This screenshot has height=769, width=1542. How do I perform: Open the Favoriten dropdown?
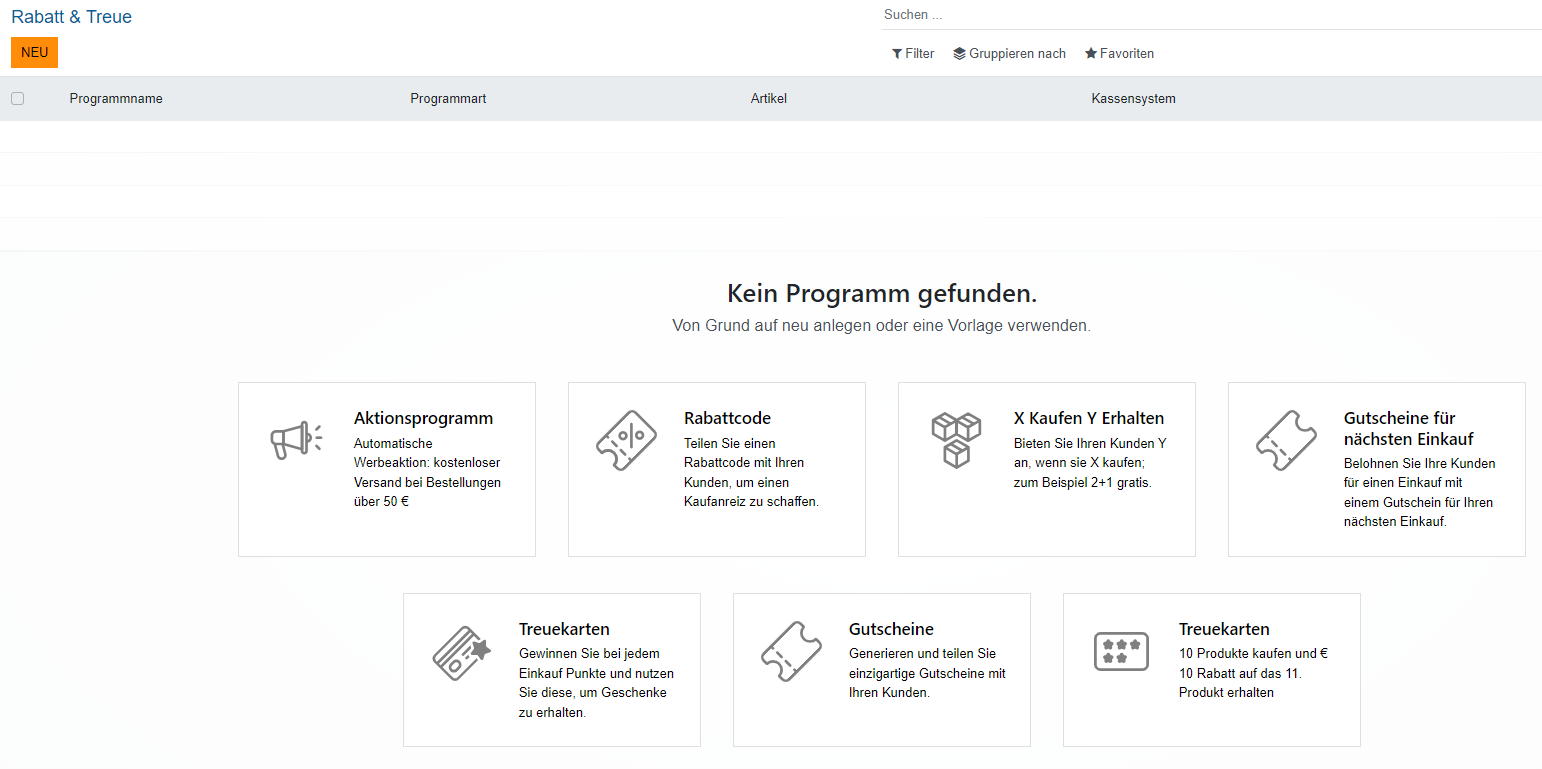pyautogui.click(x=1119, y=54)
